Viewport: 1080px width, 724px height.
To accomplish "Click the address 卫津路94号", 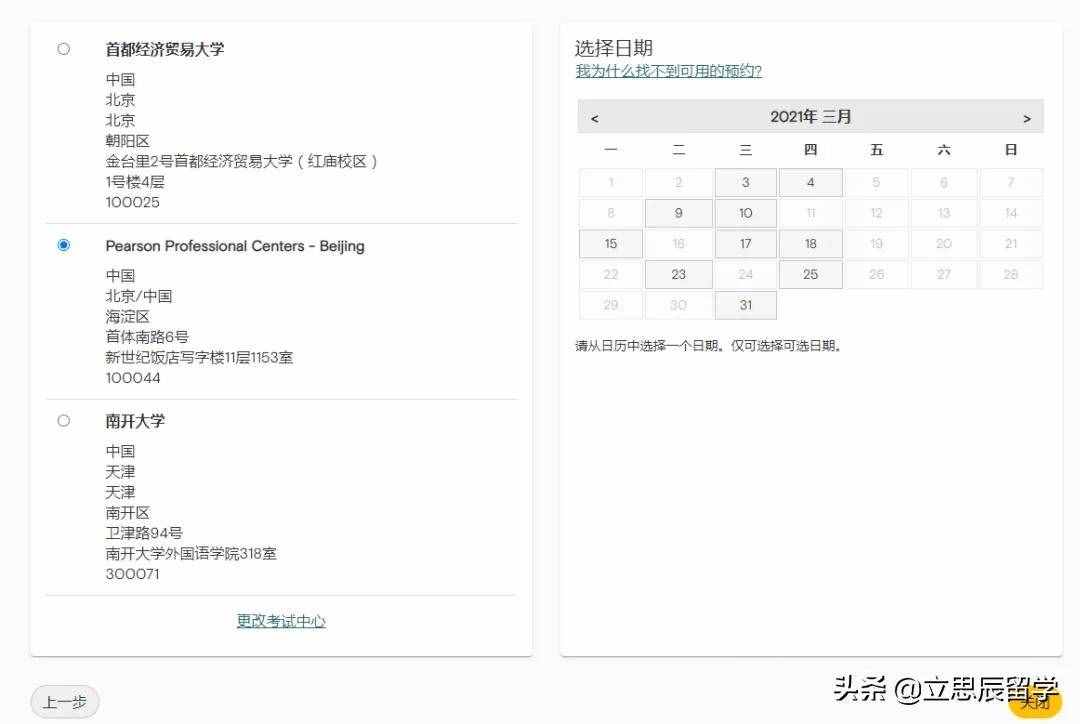I will pyautogui.click(x=144, y=533).
